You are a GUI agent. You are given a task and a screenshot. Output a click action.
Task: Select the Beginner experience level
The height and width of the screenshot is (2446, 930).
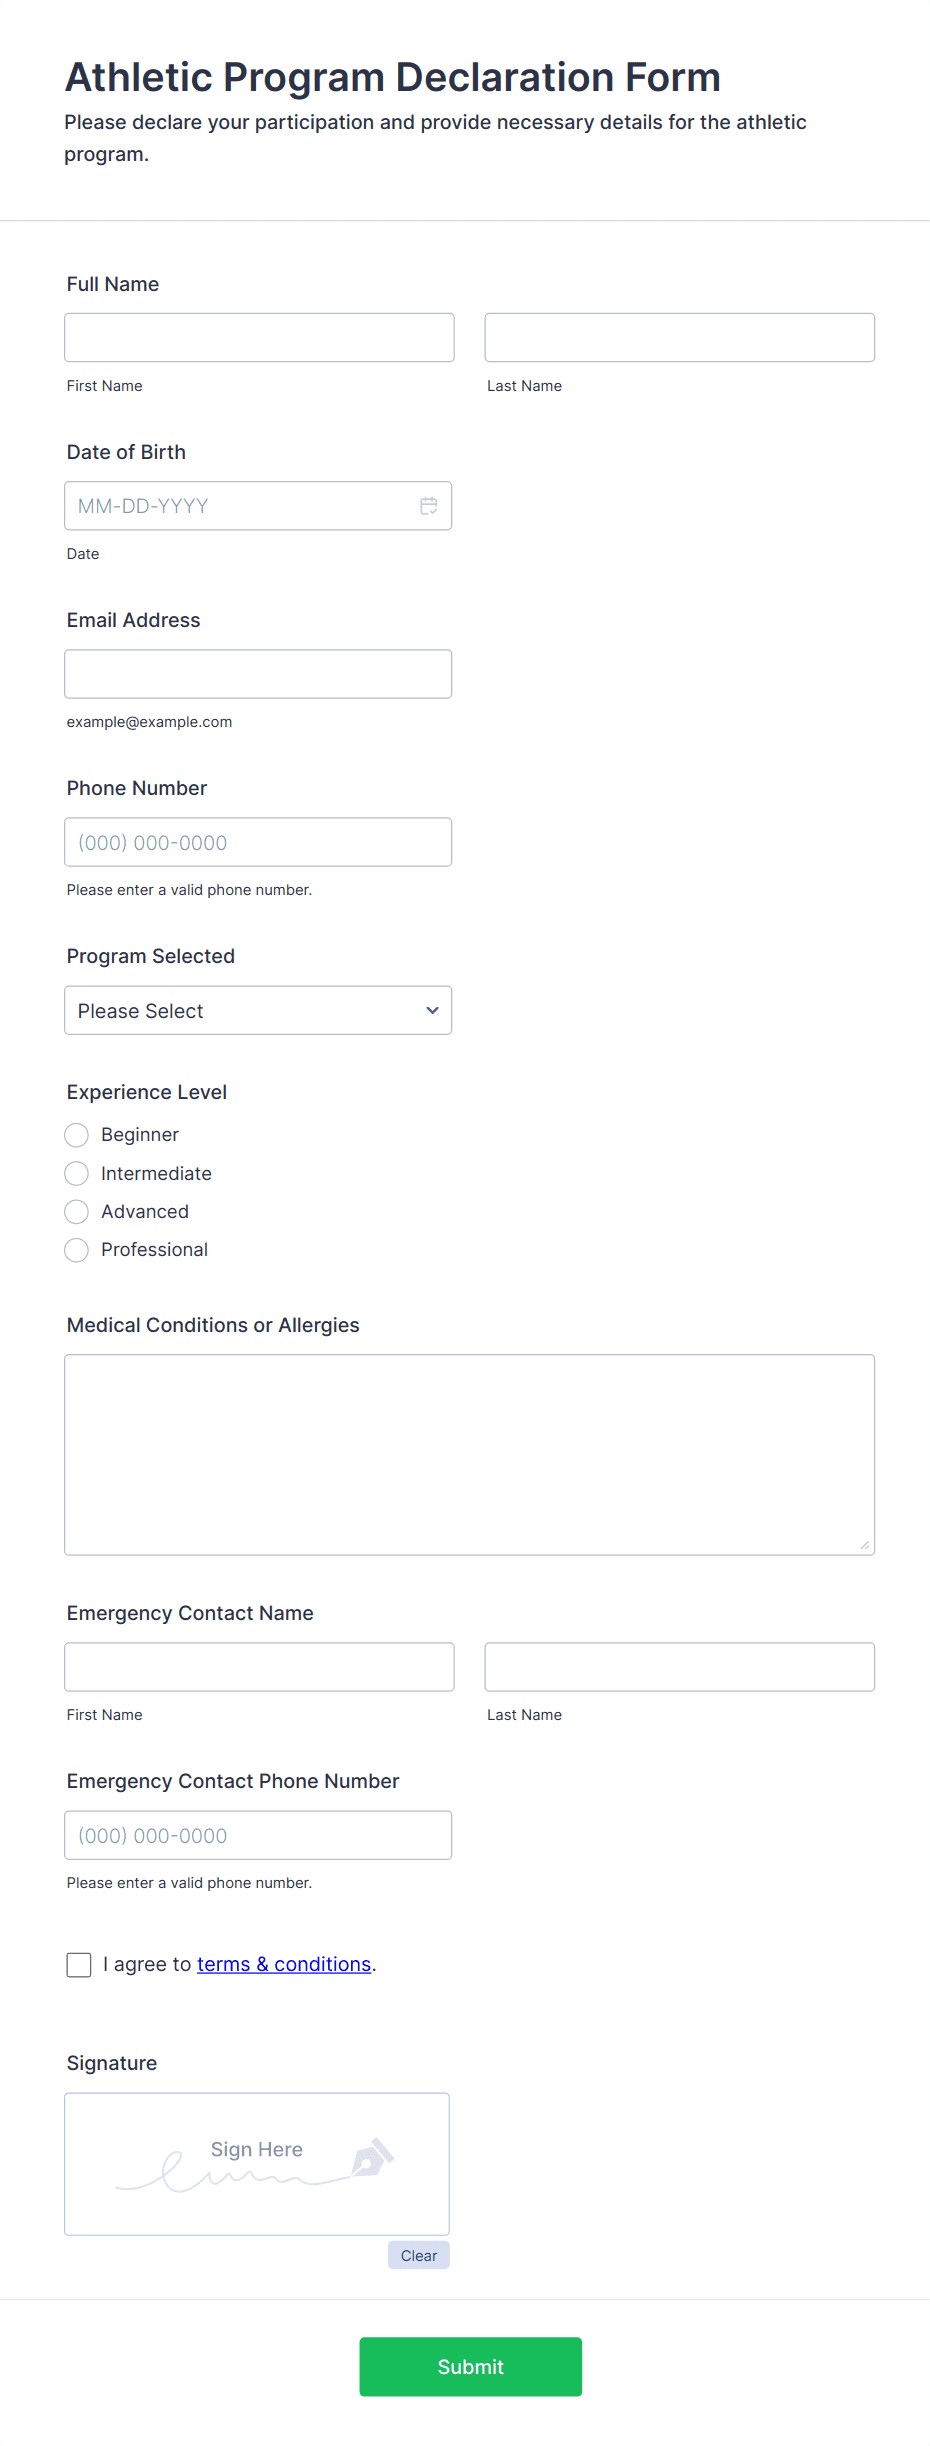pos(77,1135)
